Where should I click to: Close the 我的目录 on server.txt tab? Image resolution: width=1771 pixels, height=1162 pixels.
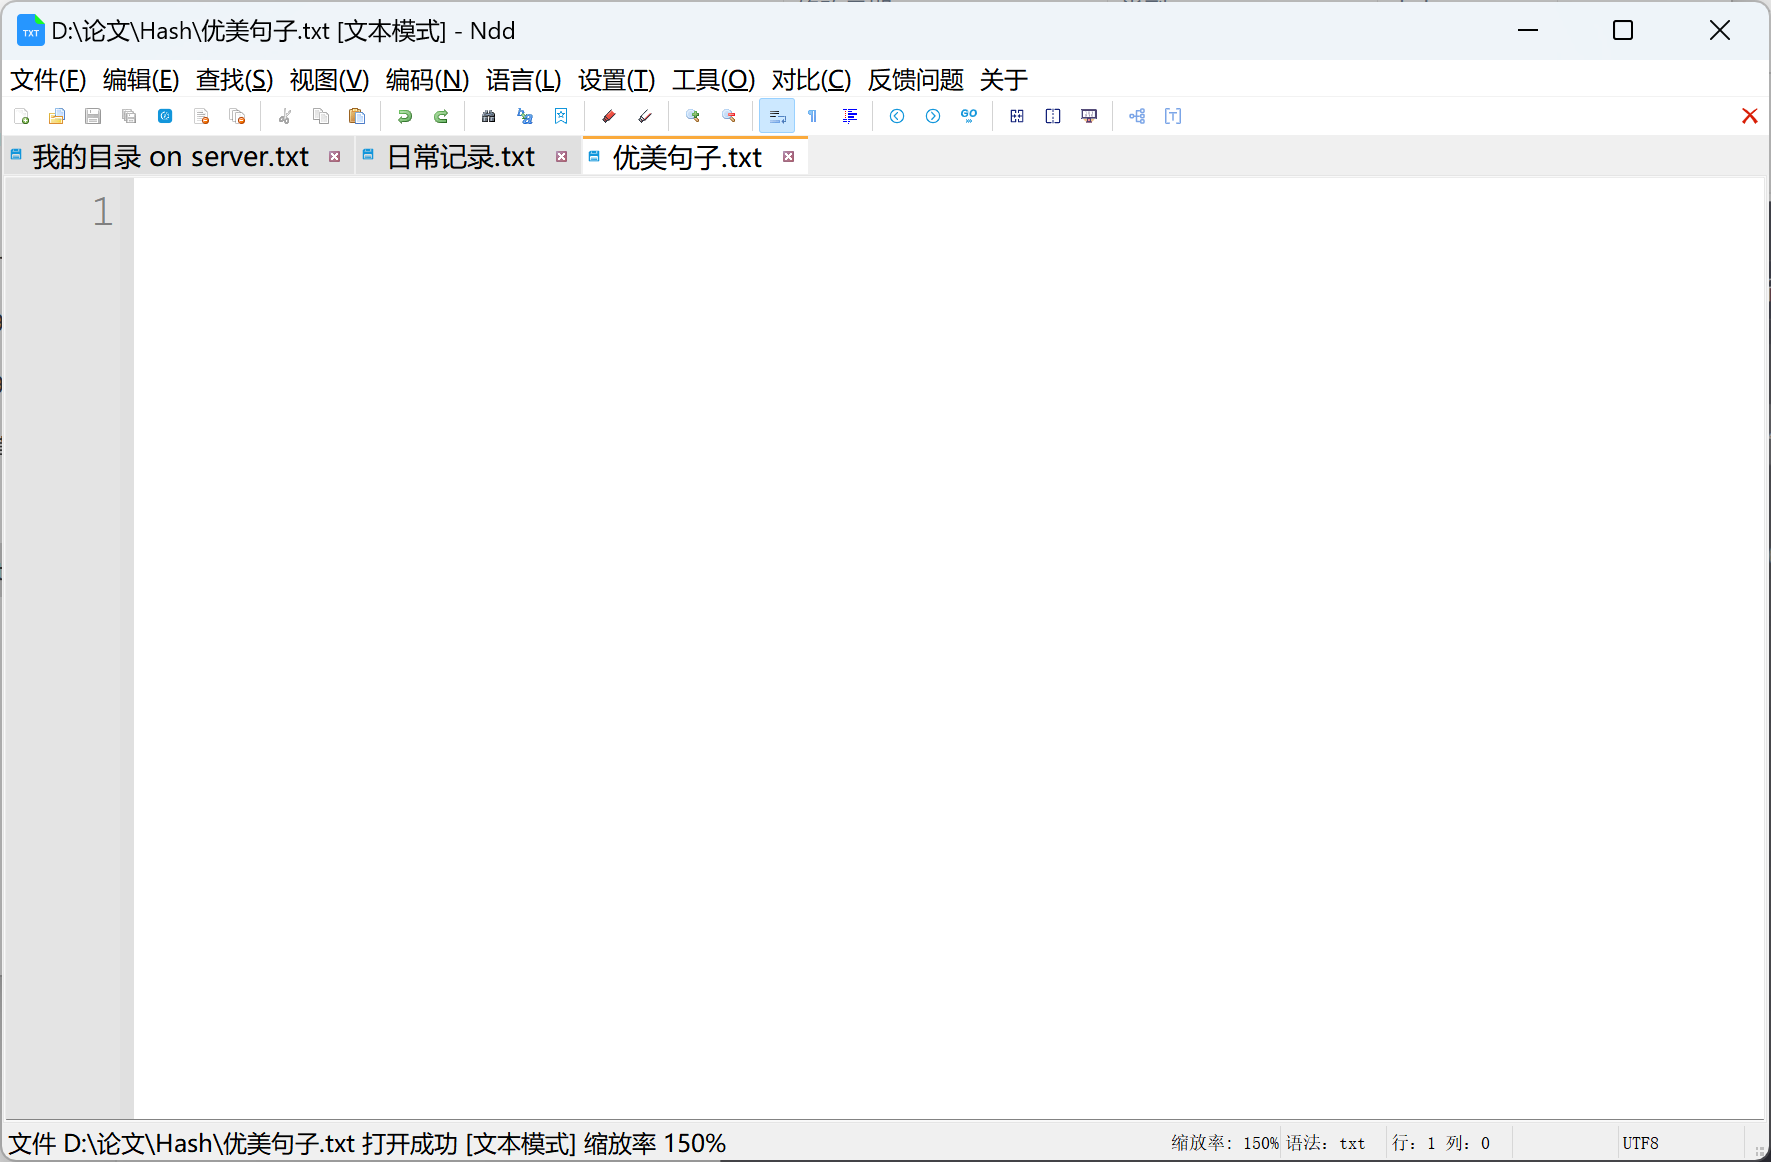335,156
